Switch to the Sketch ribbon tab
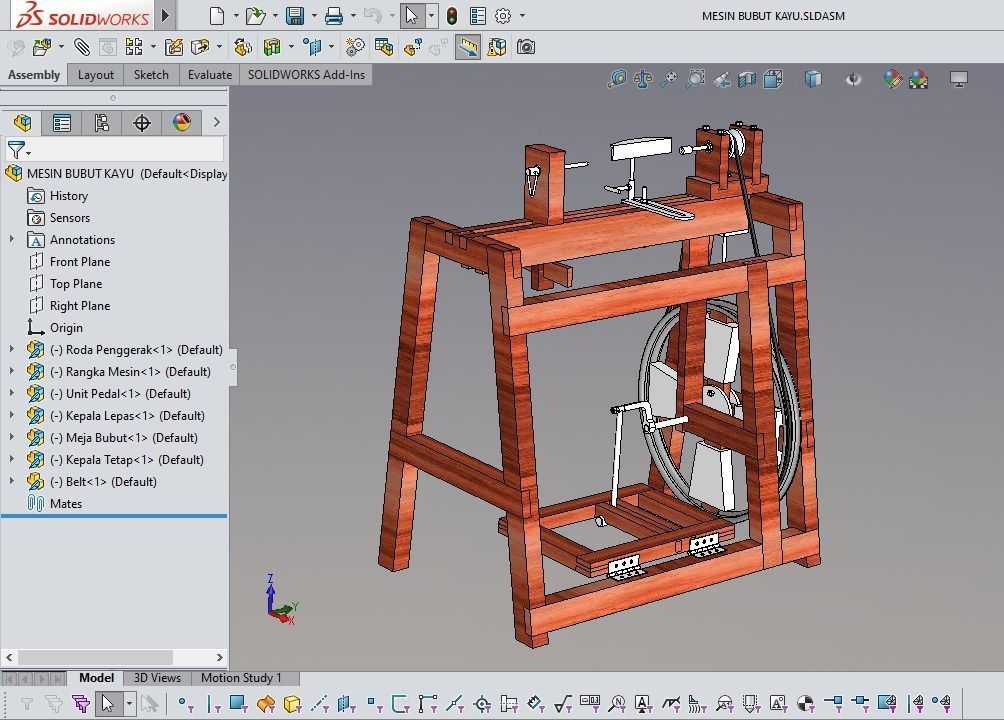The height and width of the screenshot is (720, 1004). [x=151, y=75]
